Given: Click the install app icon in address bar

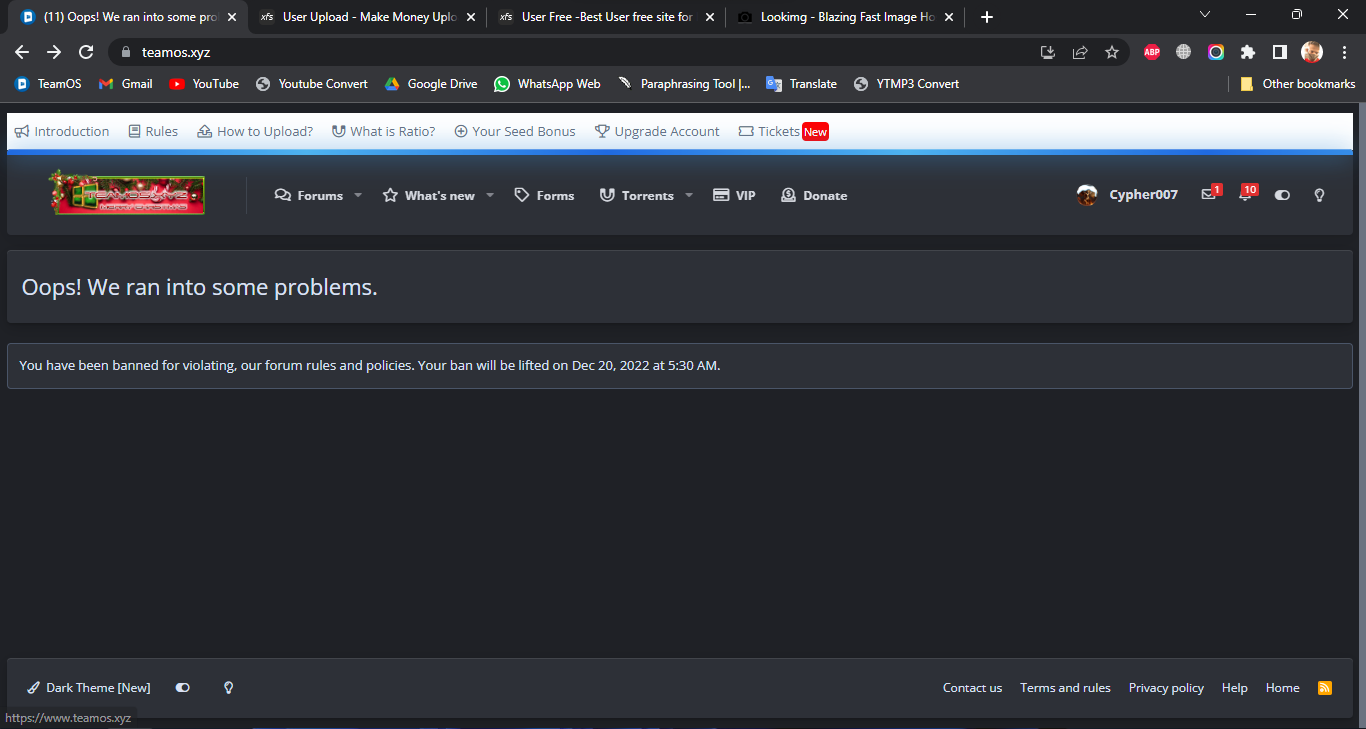Looking at the screenshot, I should coord(1048,52).
